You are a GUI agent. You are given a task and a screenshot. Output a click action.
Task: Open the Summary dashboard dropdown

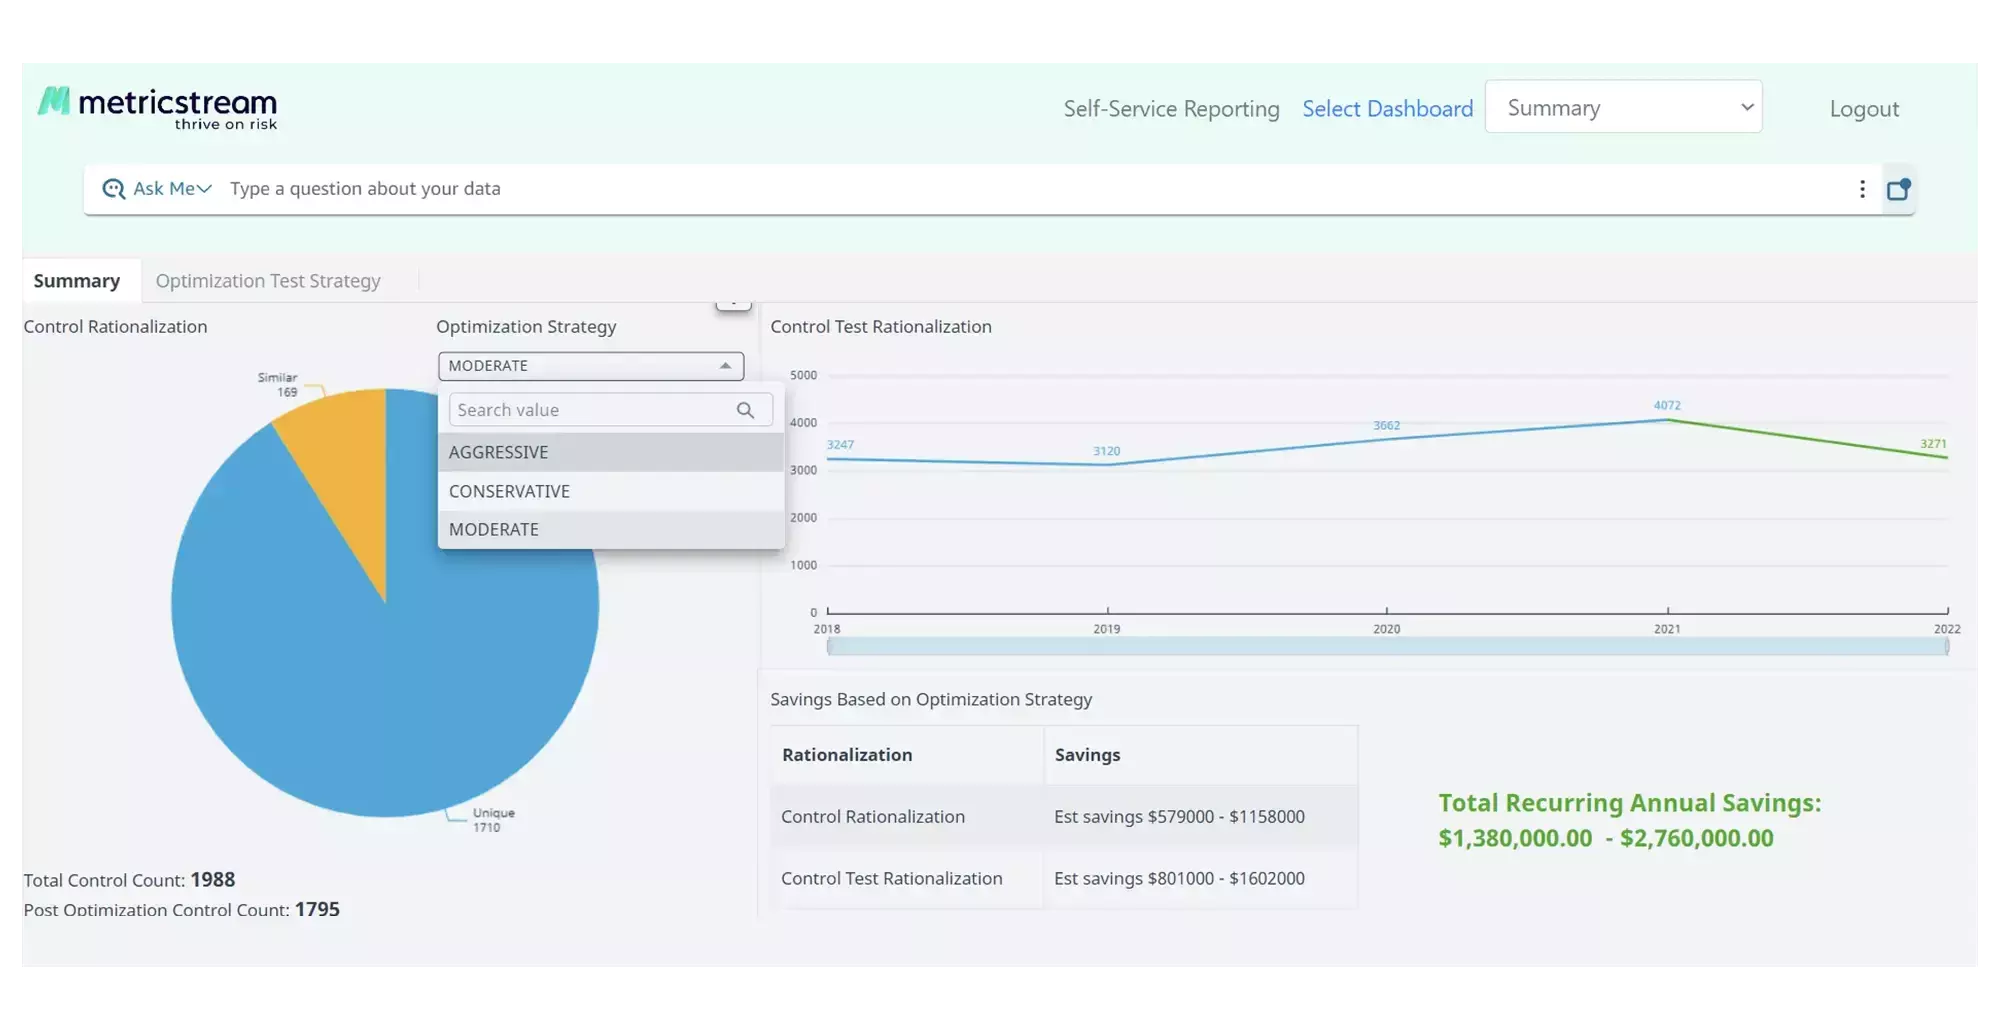pos(1624,107)
